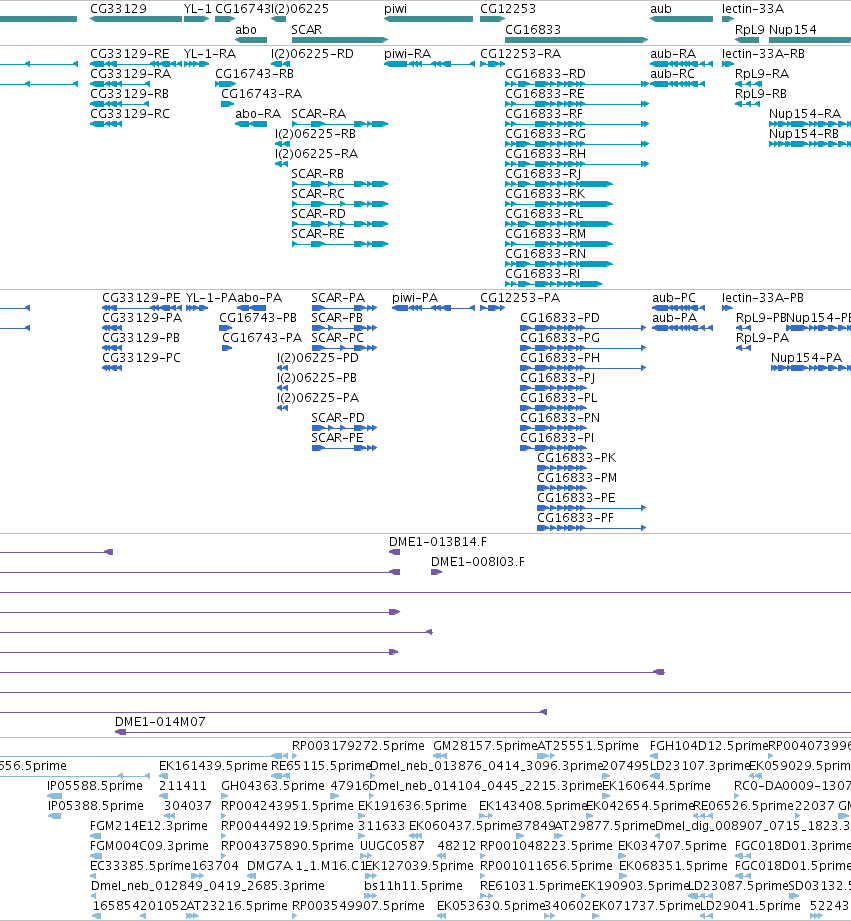Click transcript CG16833-RI label
This screenshot has height=921, width=851.
point(542,273)
